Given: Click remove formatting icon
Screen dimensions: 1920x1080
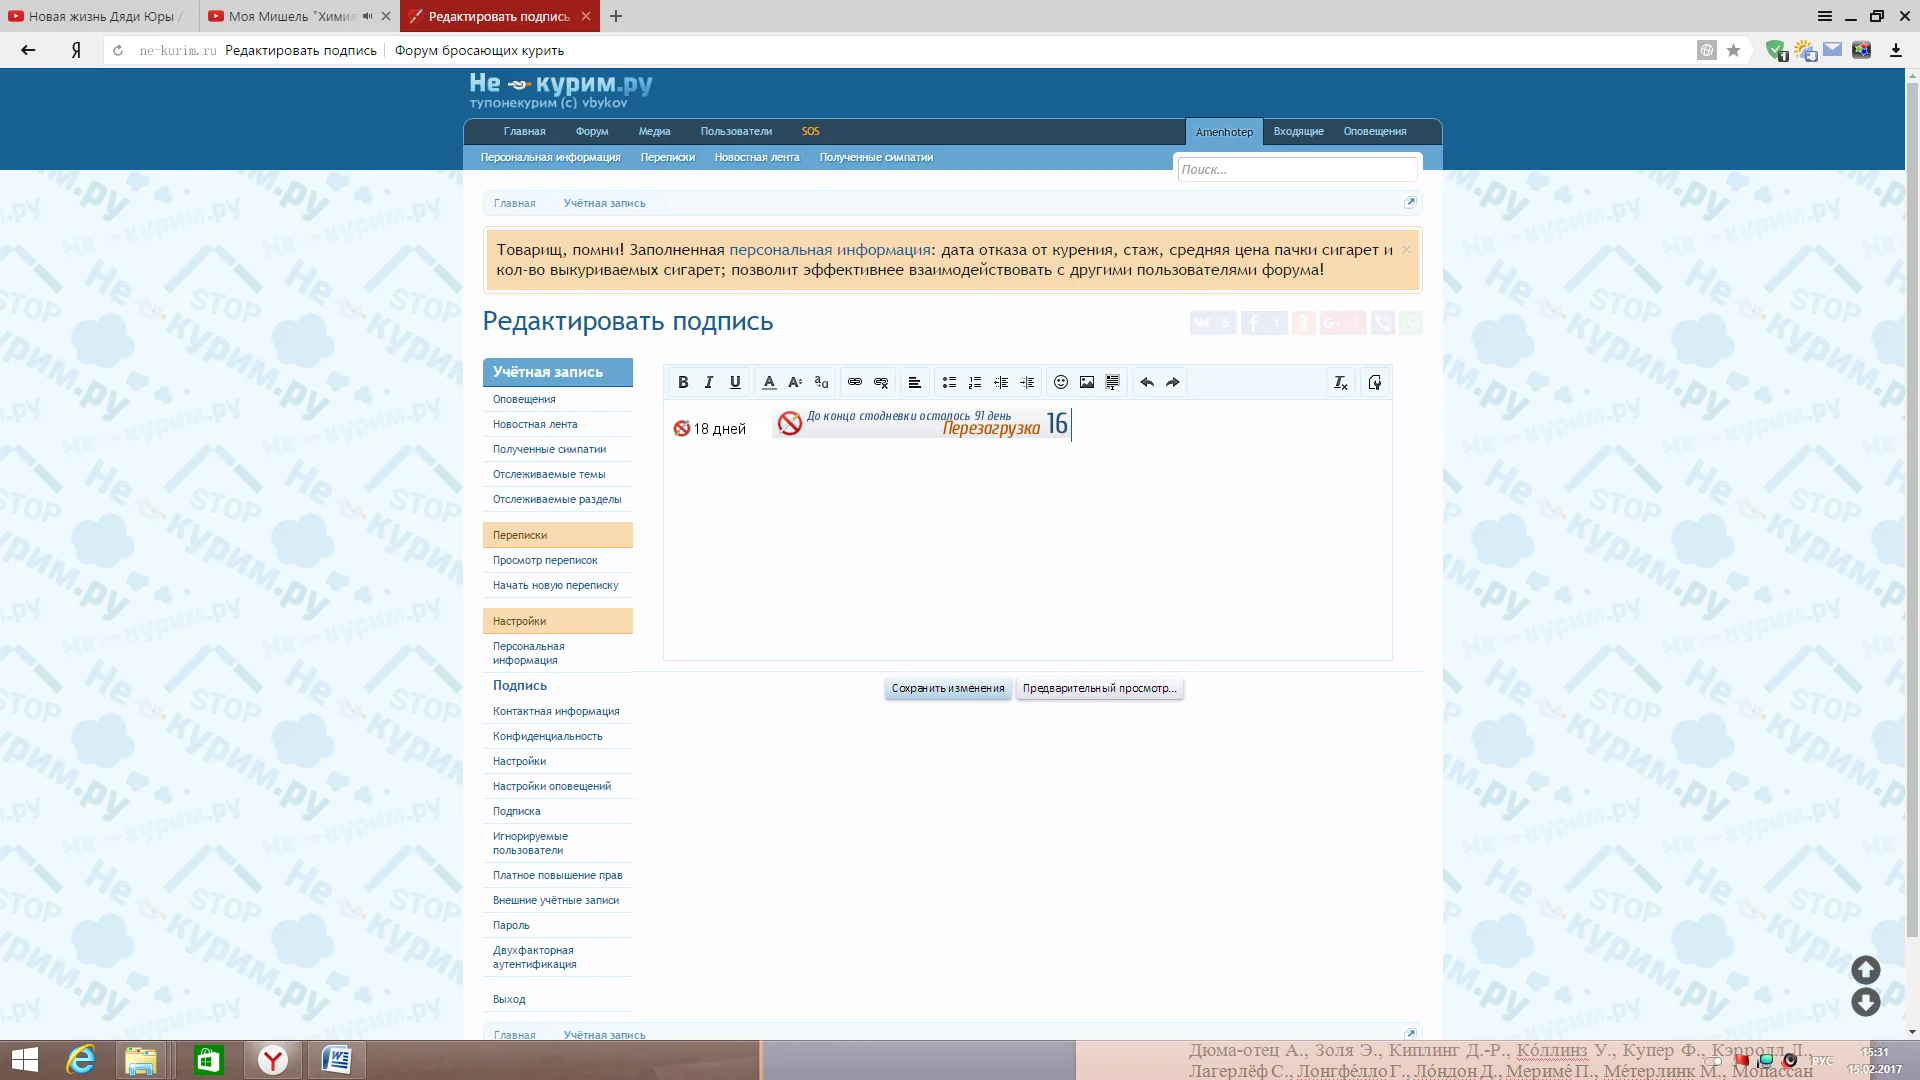Looking at the screenshot, I should click(x=1341, y=382).
